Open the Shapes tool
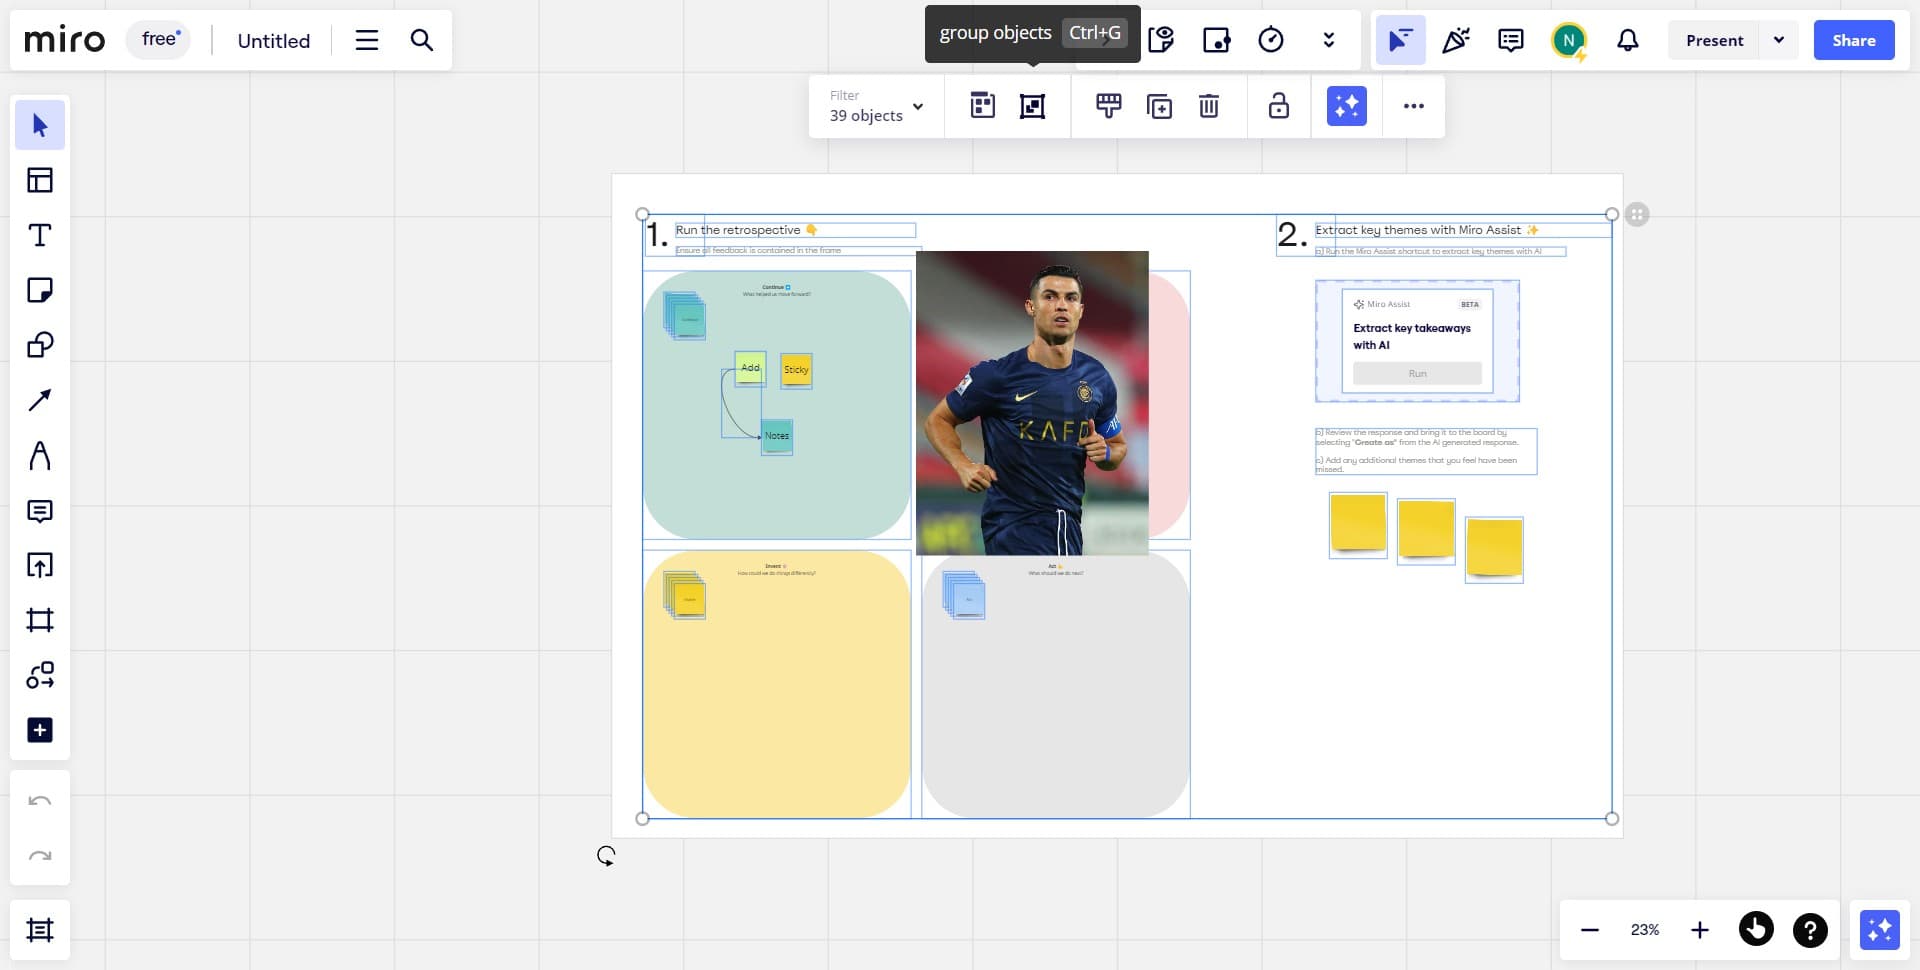This screenshot has height=970, width=1920. point(40,345)
